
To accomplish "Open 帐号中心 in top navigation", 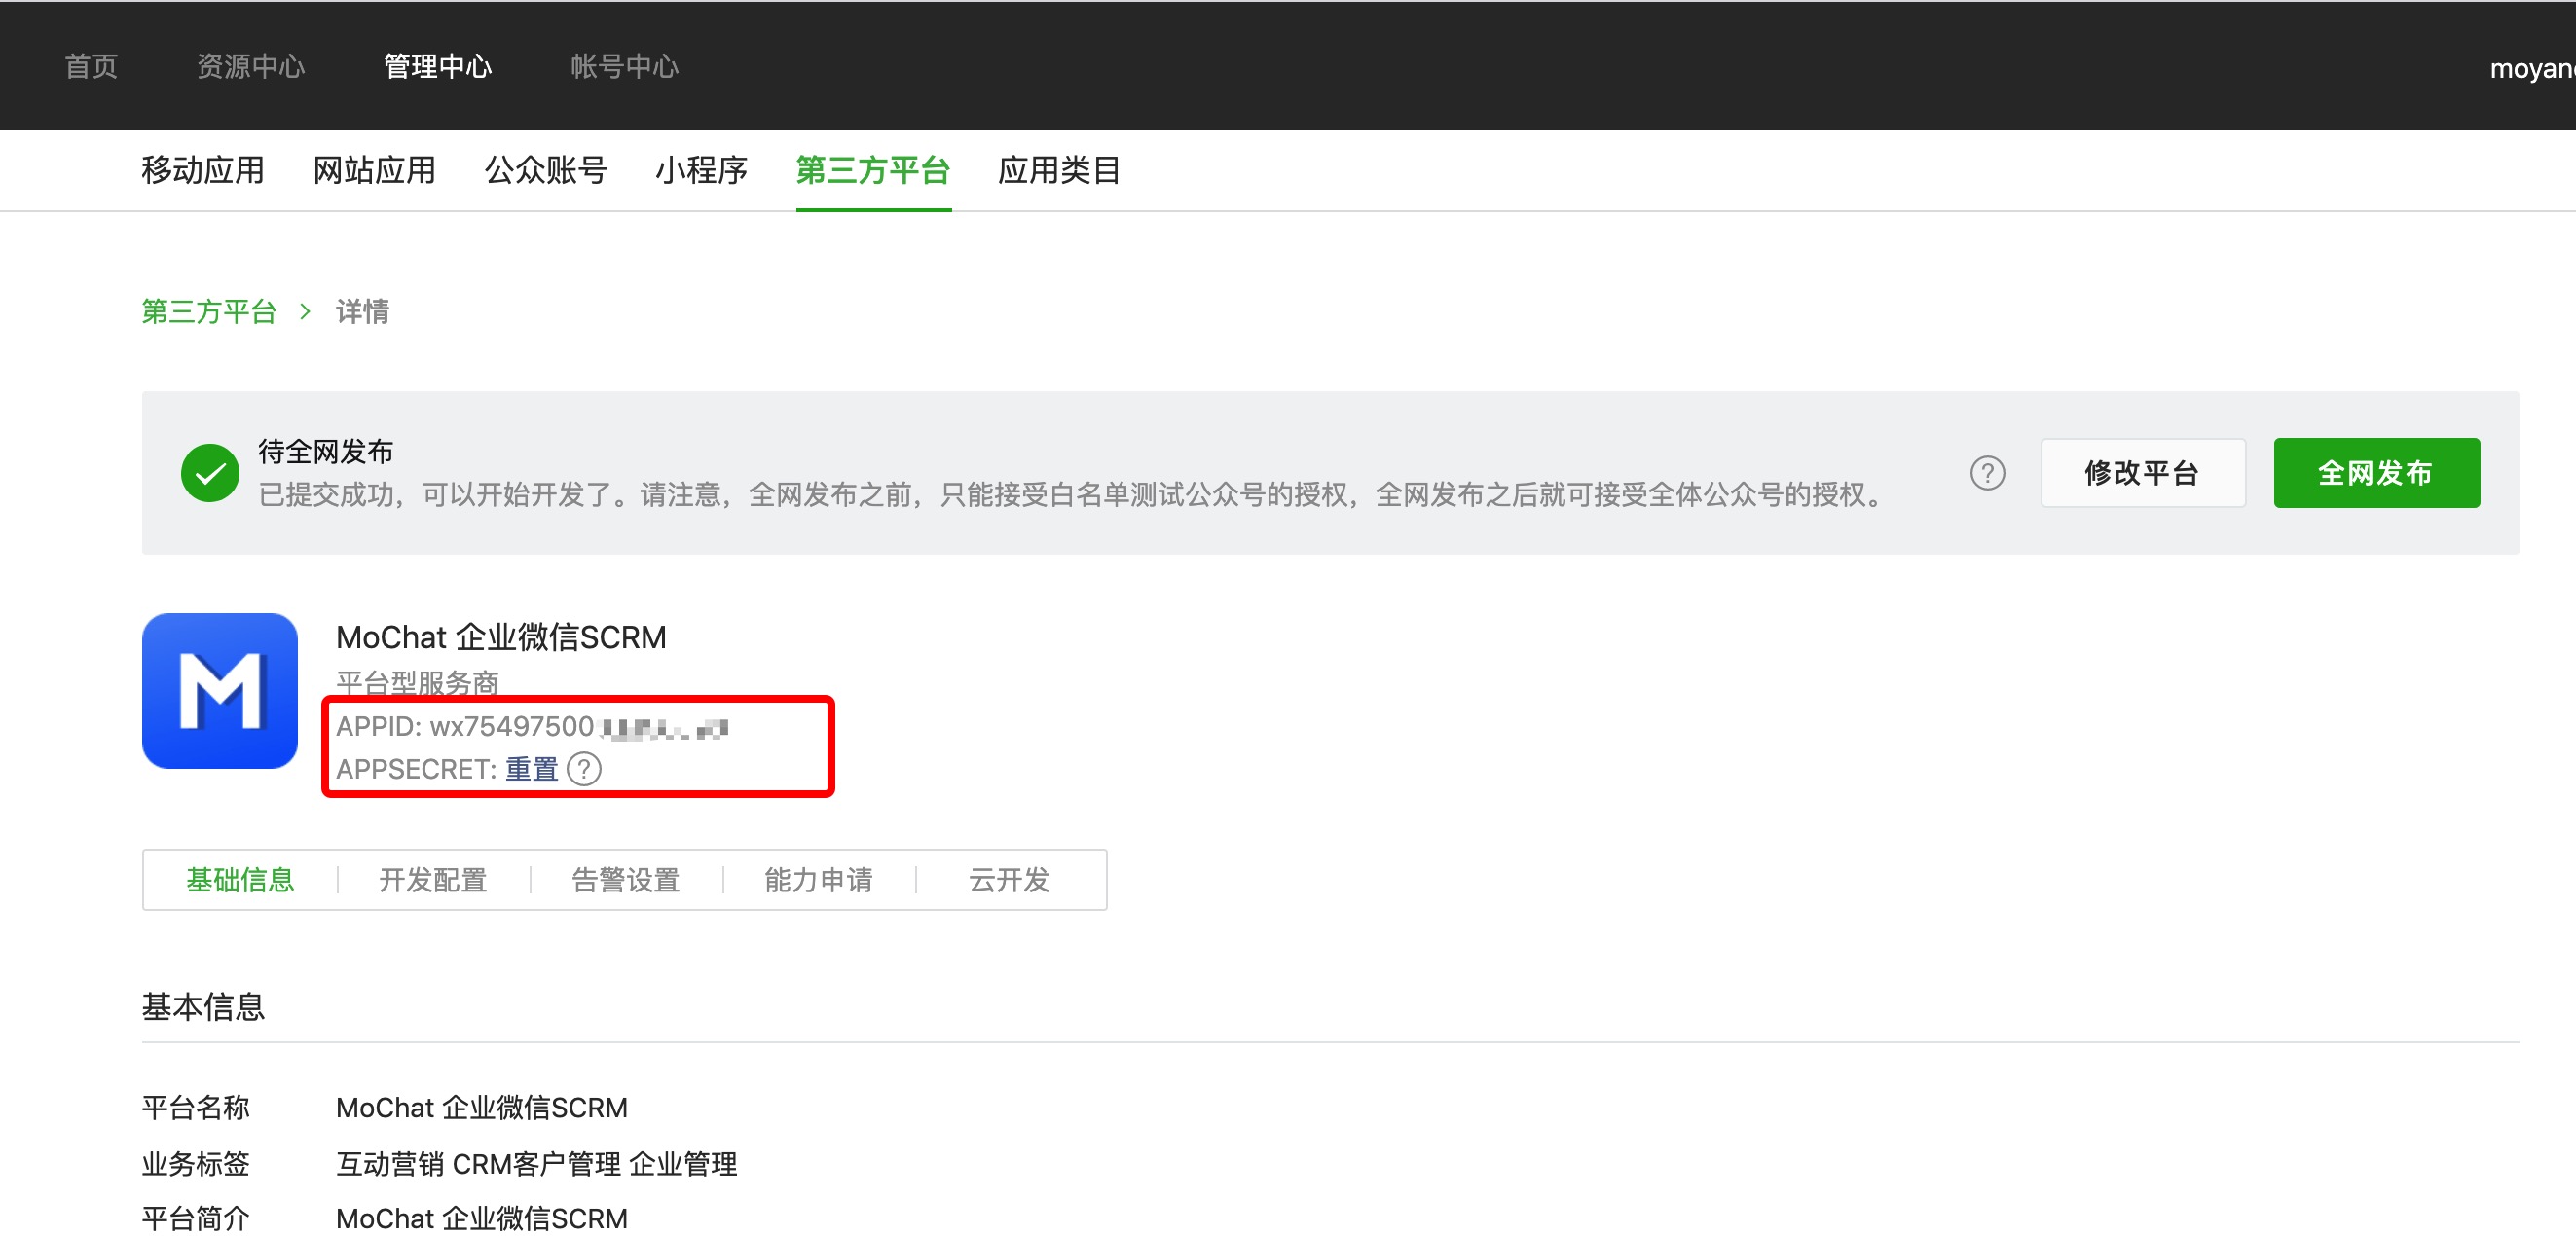I will 624,67.
